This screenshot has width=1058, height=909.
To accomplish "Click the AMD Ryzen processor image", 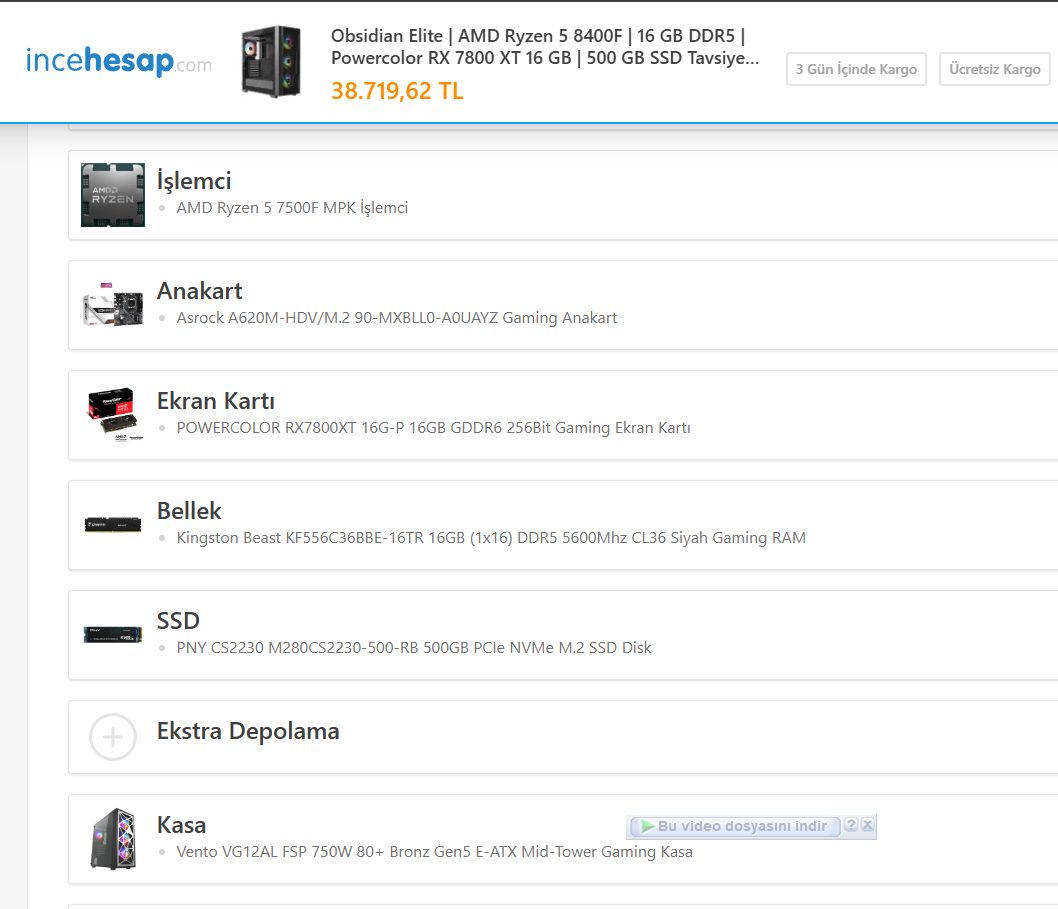I will (113, 195).
